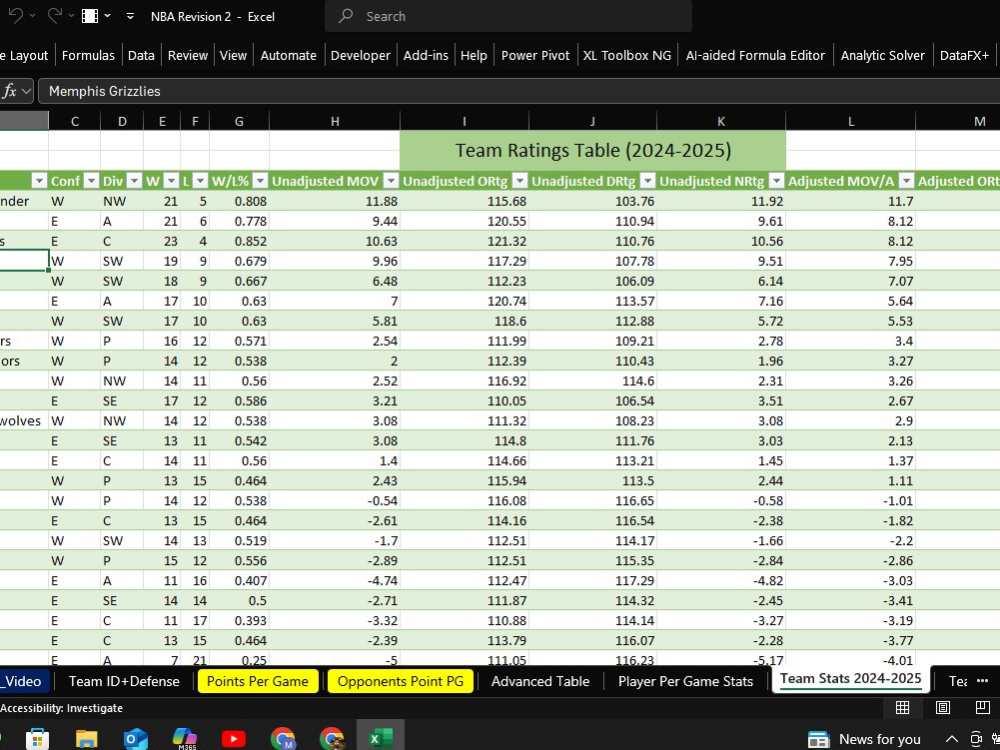
Task: Switch to Page Break Preview icon
Action: click(x=983, y=707)
